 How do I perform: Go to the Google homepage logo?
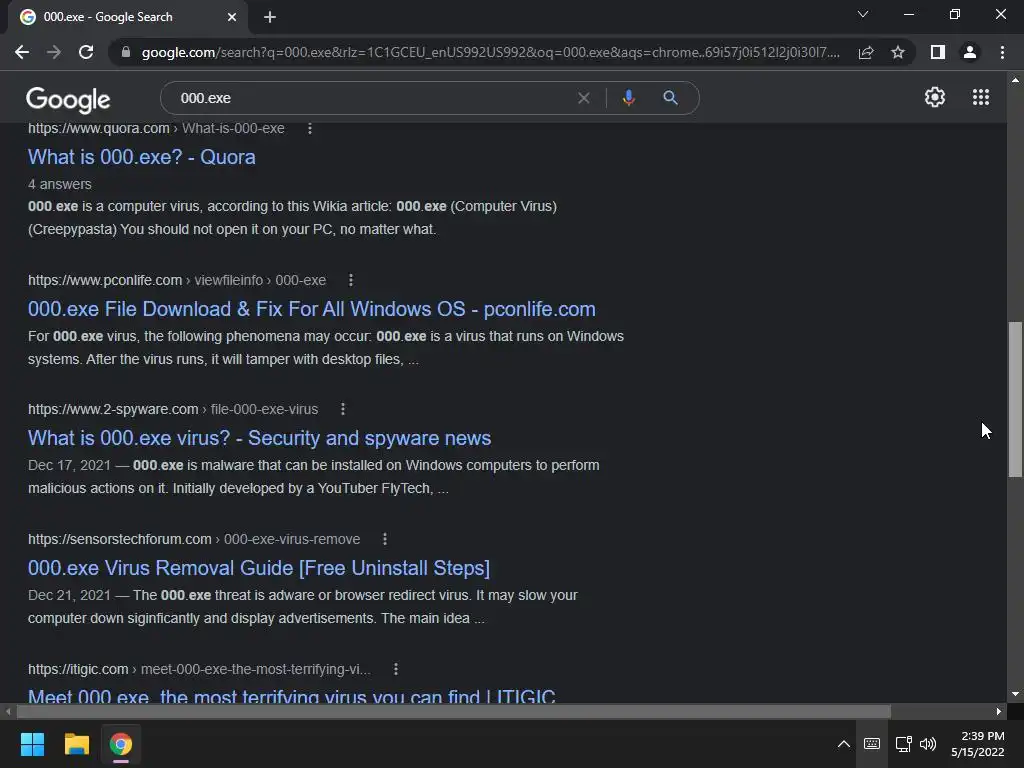coord(68,99)
